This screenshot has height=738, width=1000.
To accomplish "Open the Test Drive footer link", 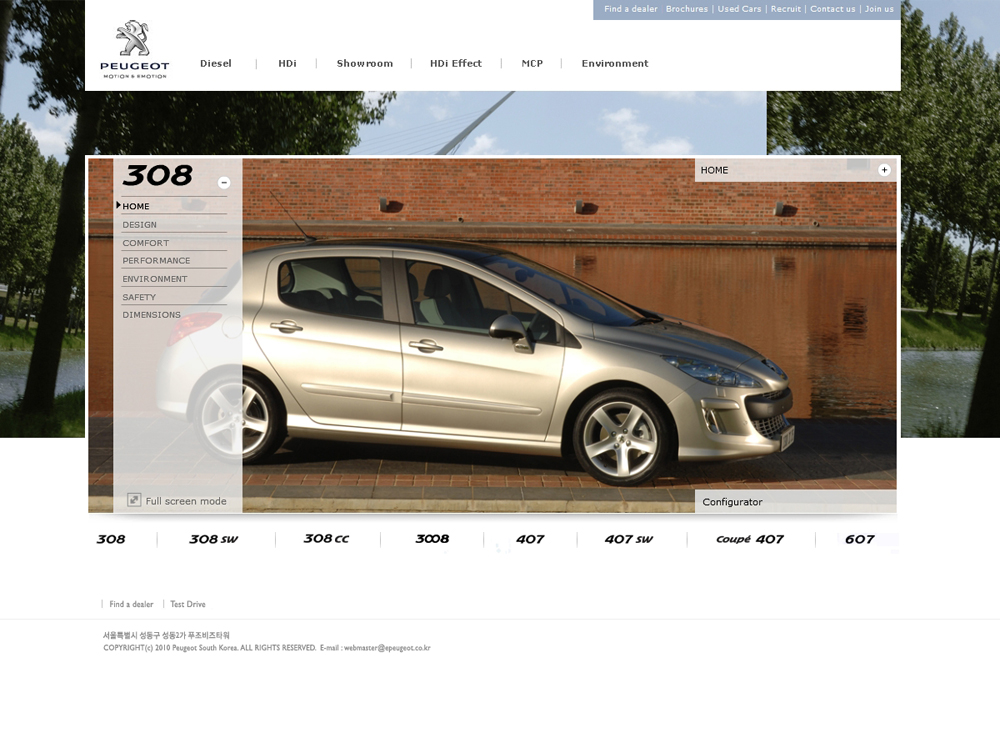I will 187,604.
